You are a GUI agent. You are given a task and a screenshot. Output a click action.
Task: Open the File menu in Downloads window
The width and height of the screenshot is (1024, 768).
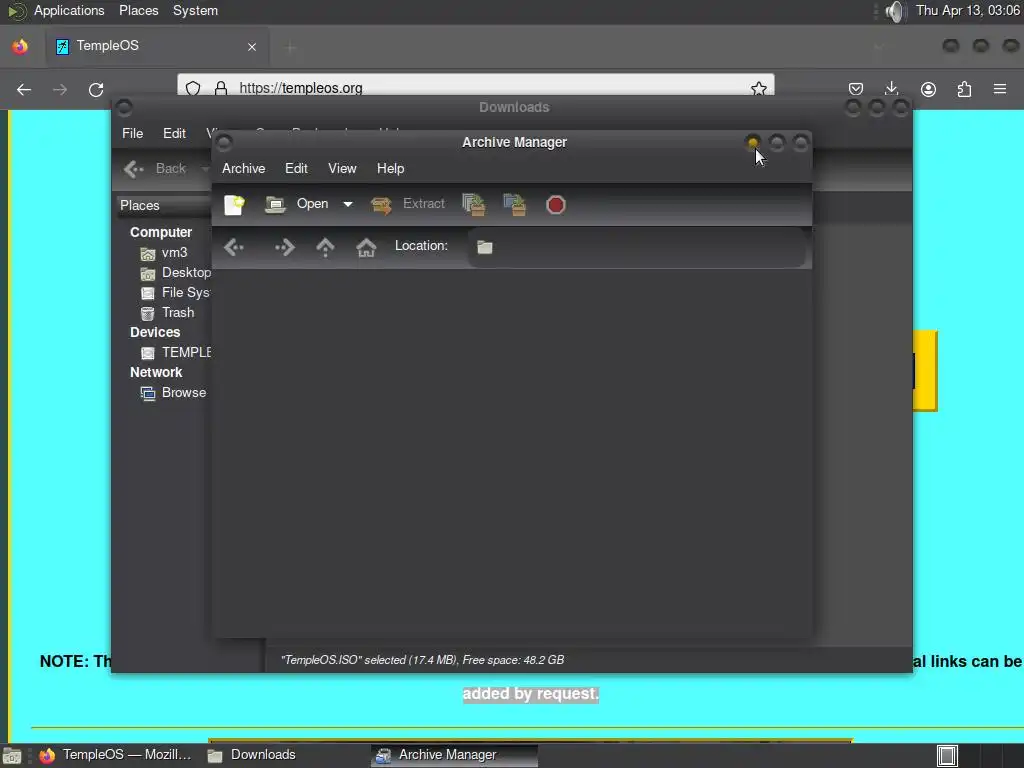133,133
